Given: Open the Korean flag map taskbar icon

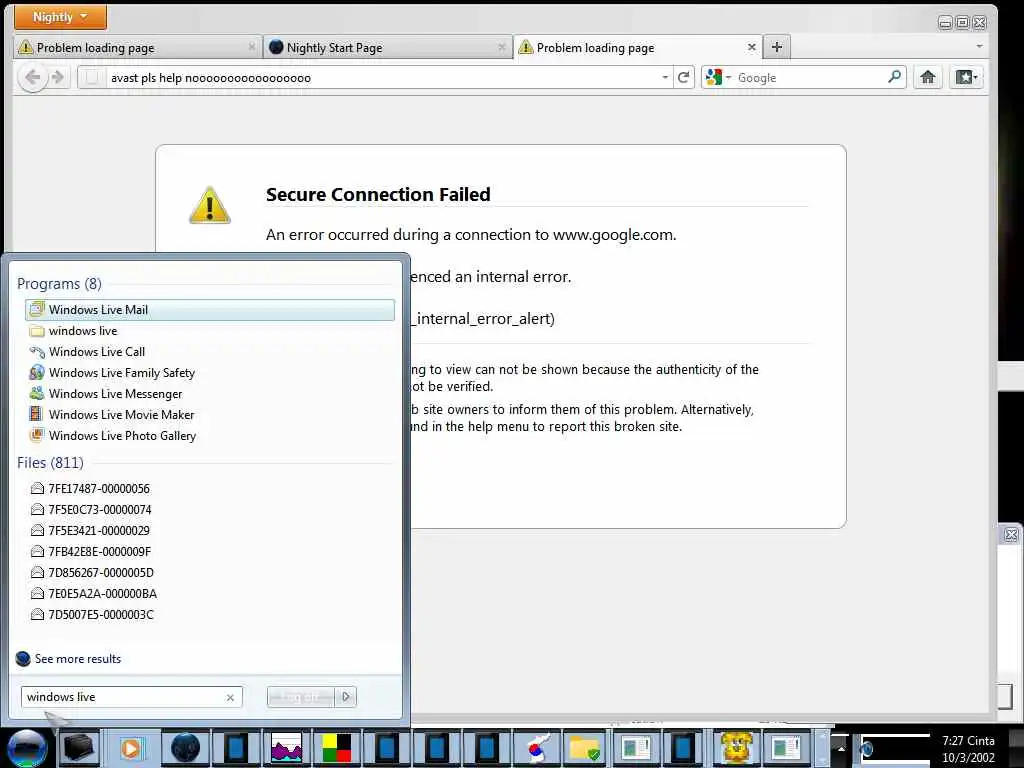Looking at the screenshot, I should 536,748.
